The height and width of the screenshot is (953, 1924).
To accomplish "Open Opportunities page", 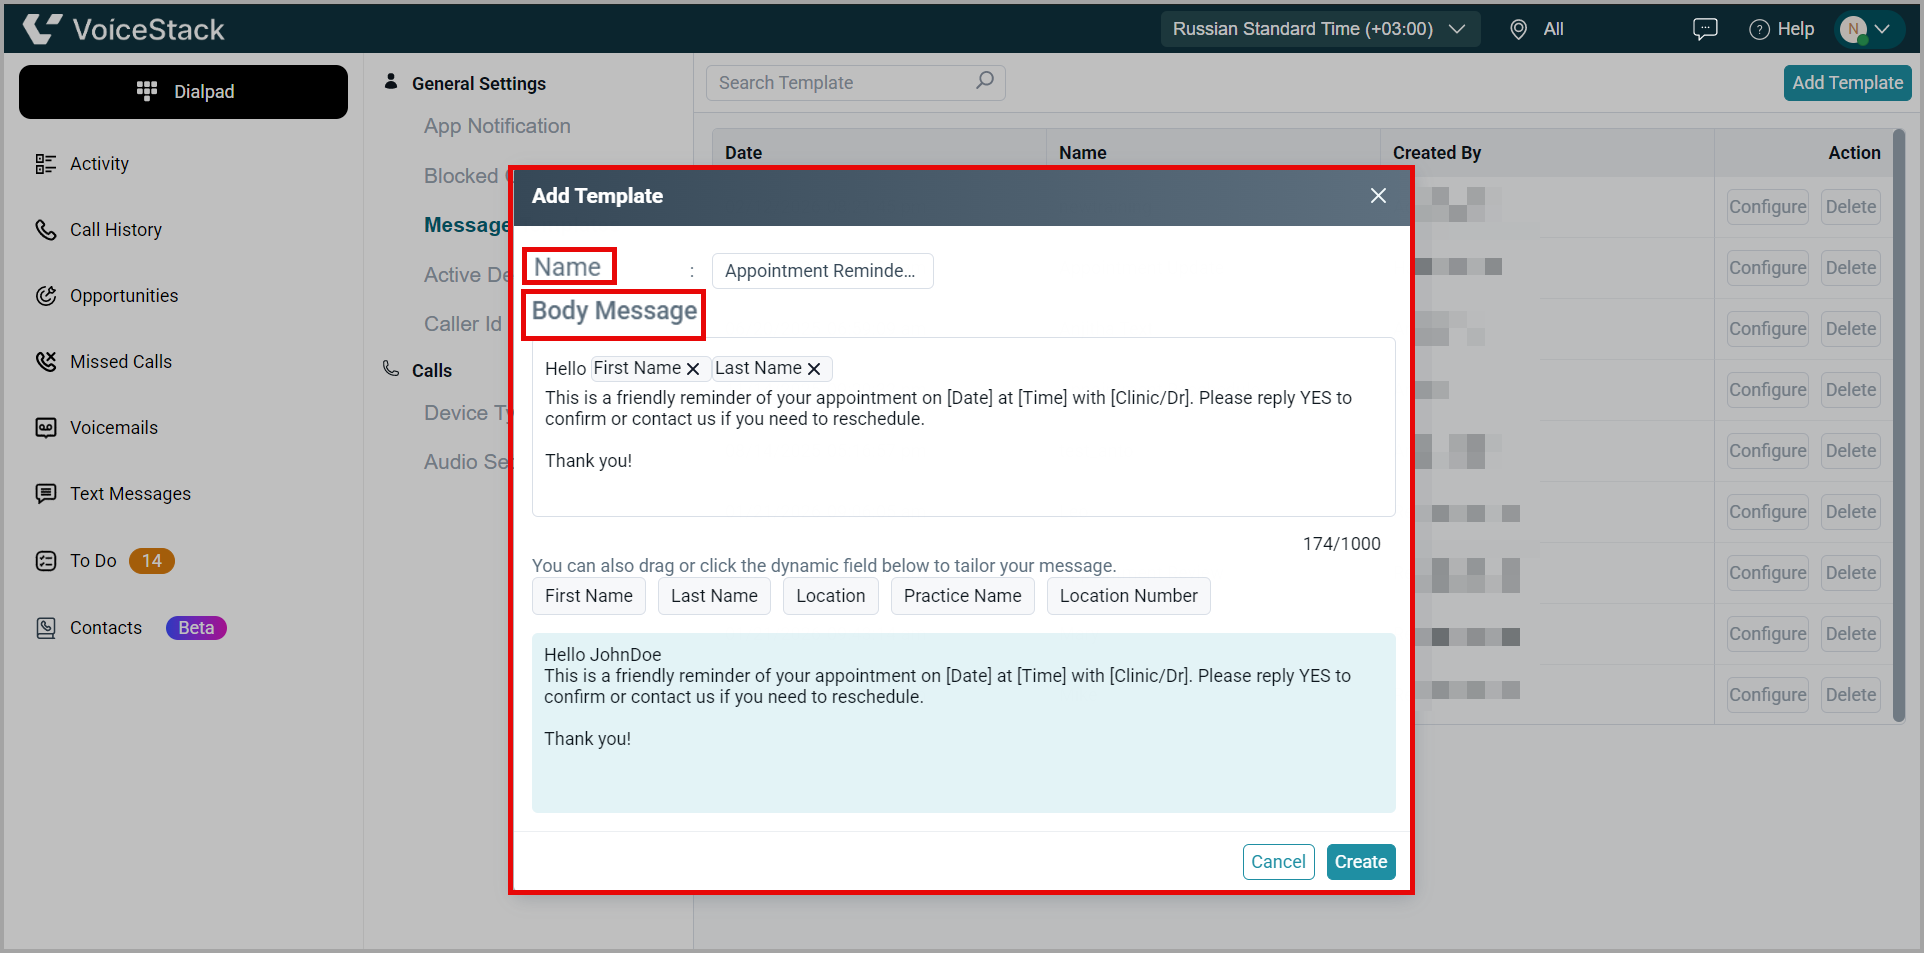I will [124, 296].
